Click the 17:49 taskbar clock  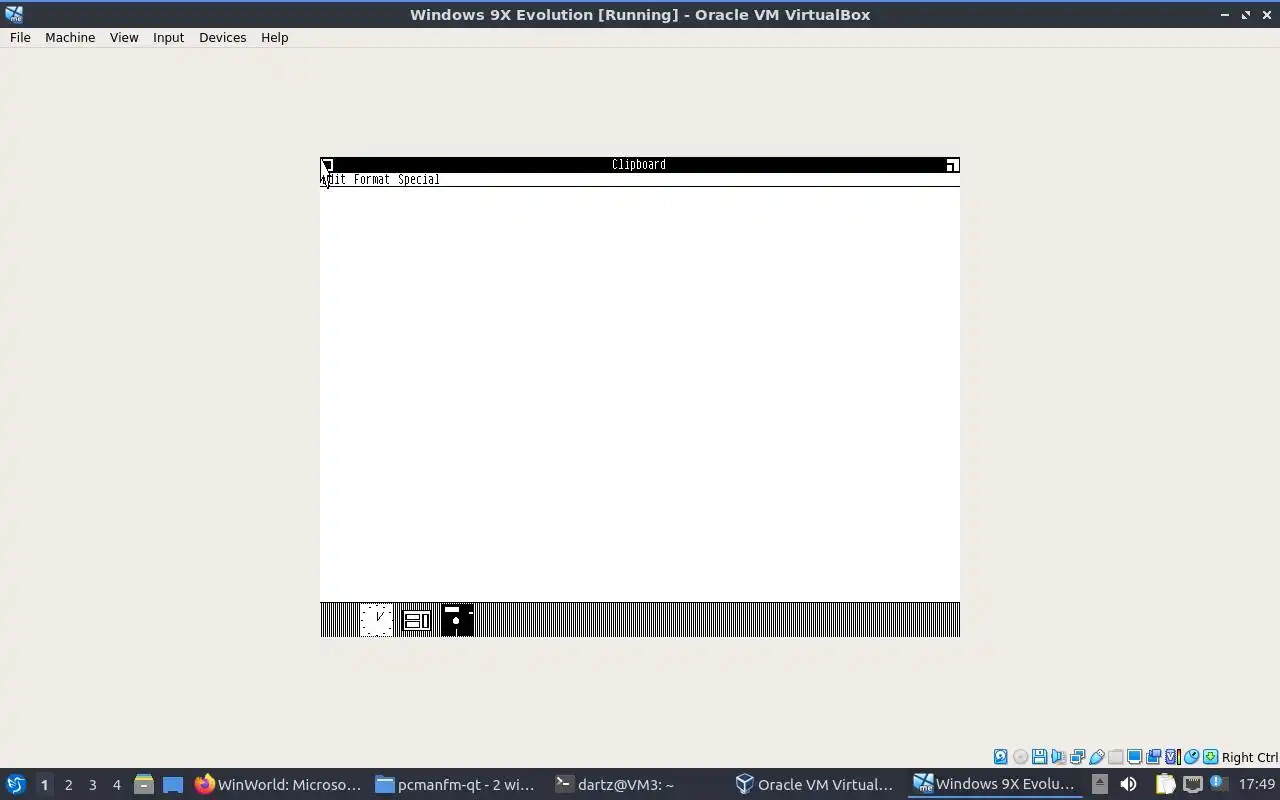pos(1257,784)
